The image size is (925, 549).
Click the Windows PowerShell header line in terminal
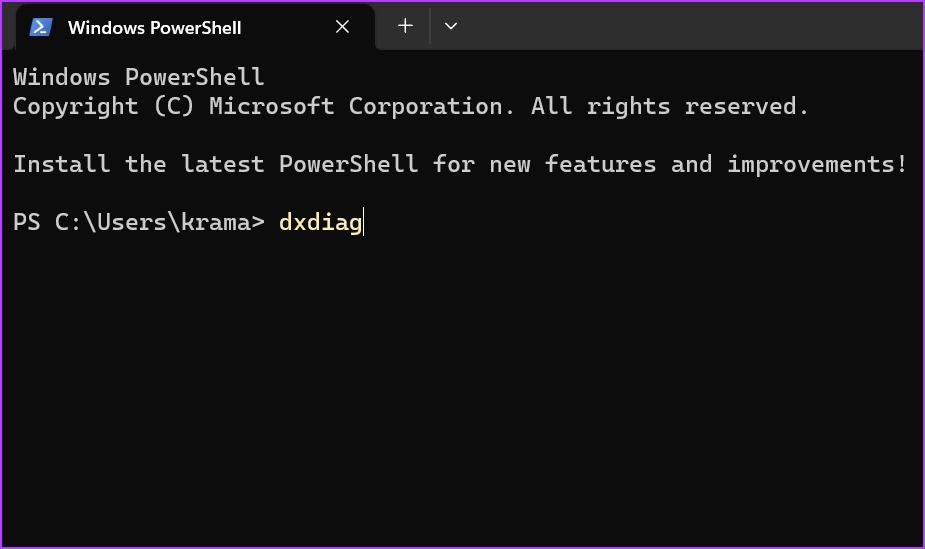pos(139,77)
